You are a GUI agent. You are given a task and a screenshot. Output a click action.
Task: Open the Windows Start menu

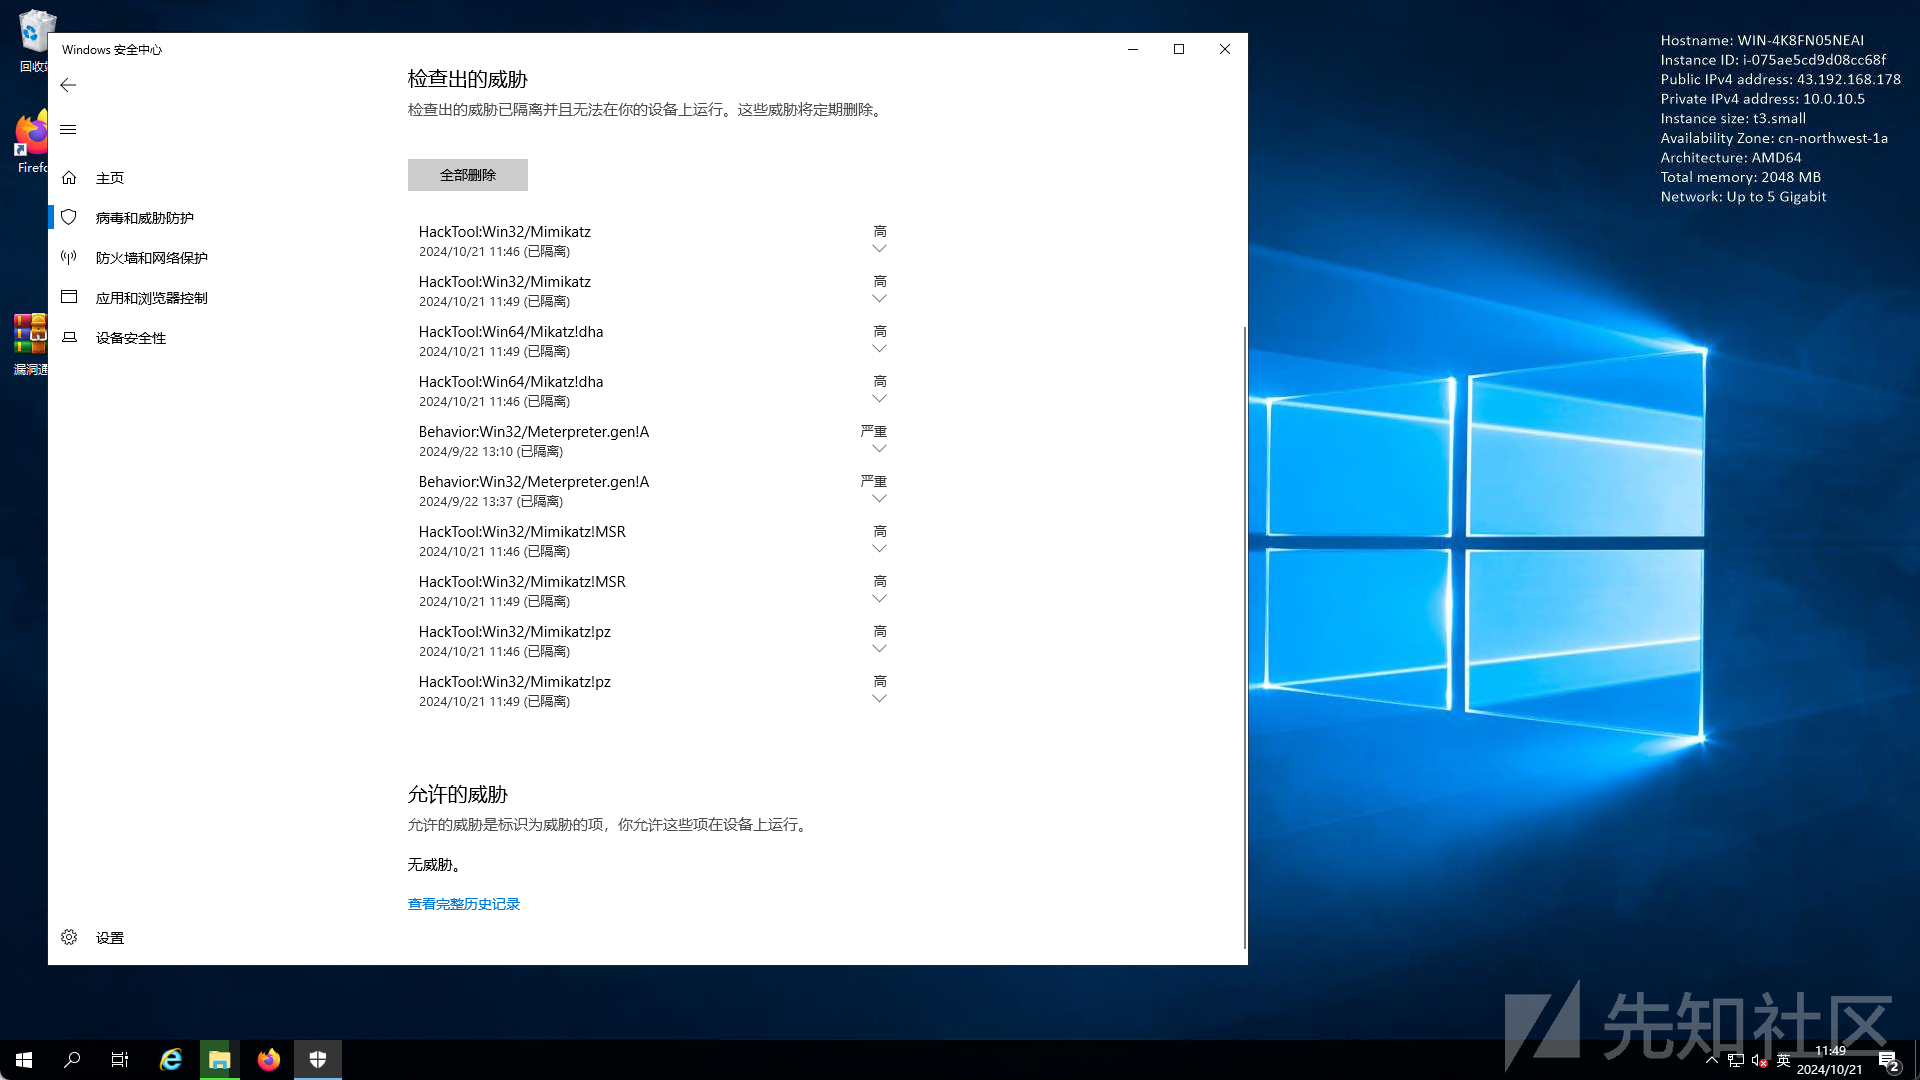[24, 1060]
